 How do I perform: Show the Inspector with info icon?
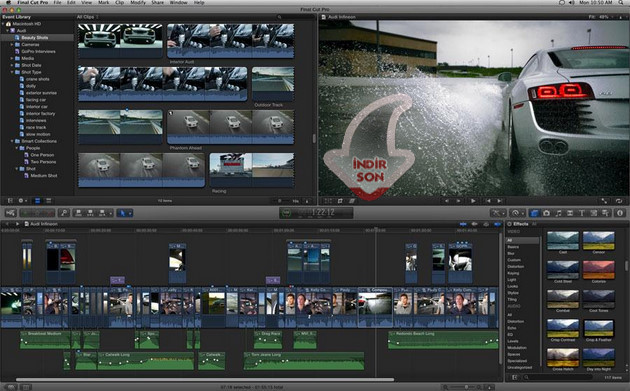(x=620, y=213)
